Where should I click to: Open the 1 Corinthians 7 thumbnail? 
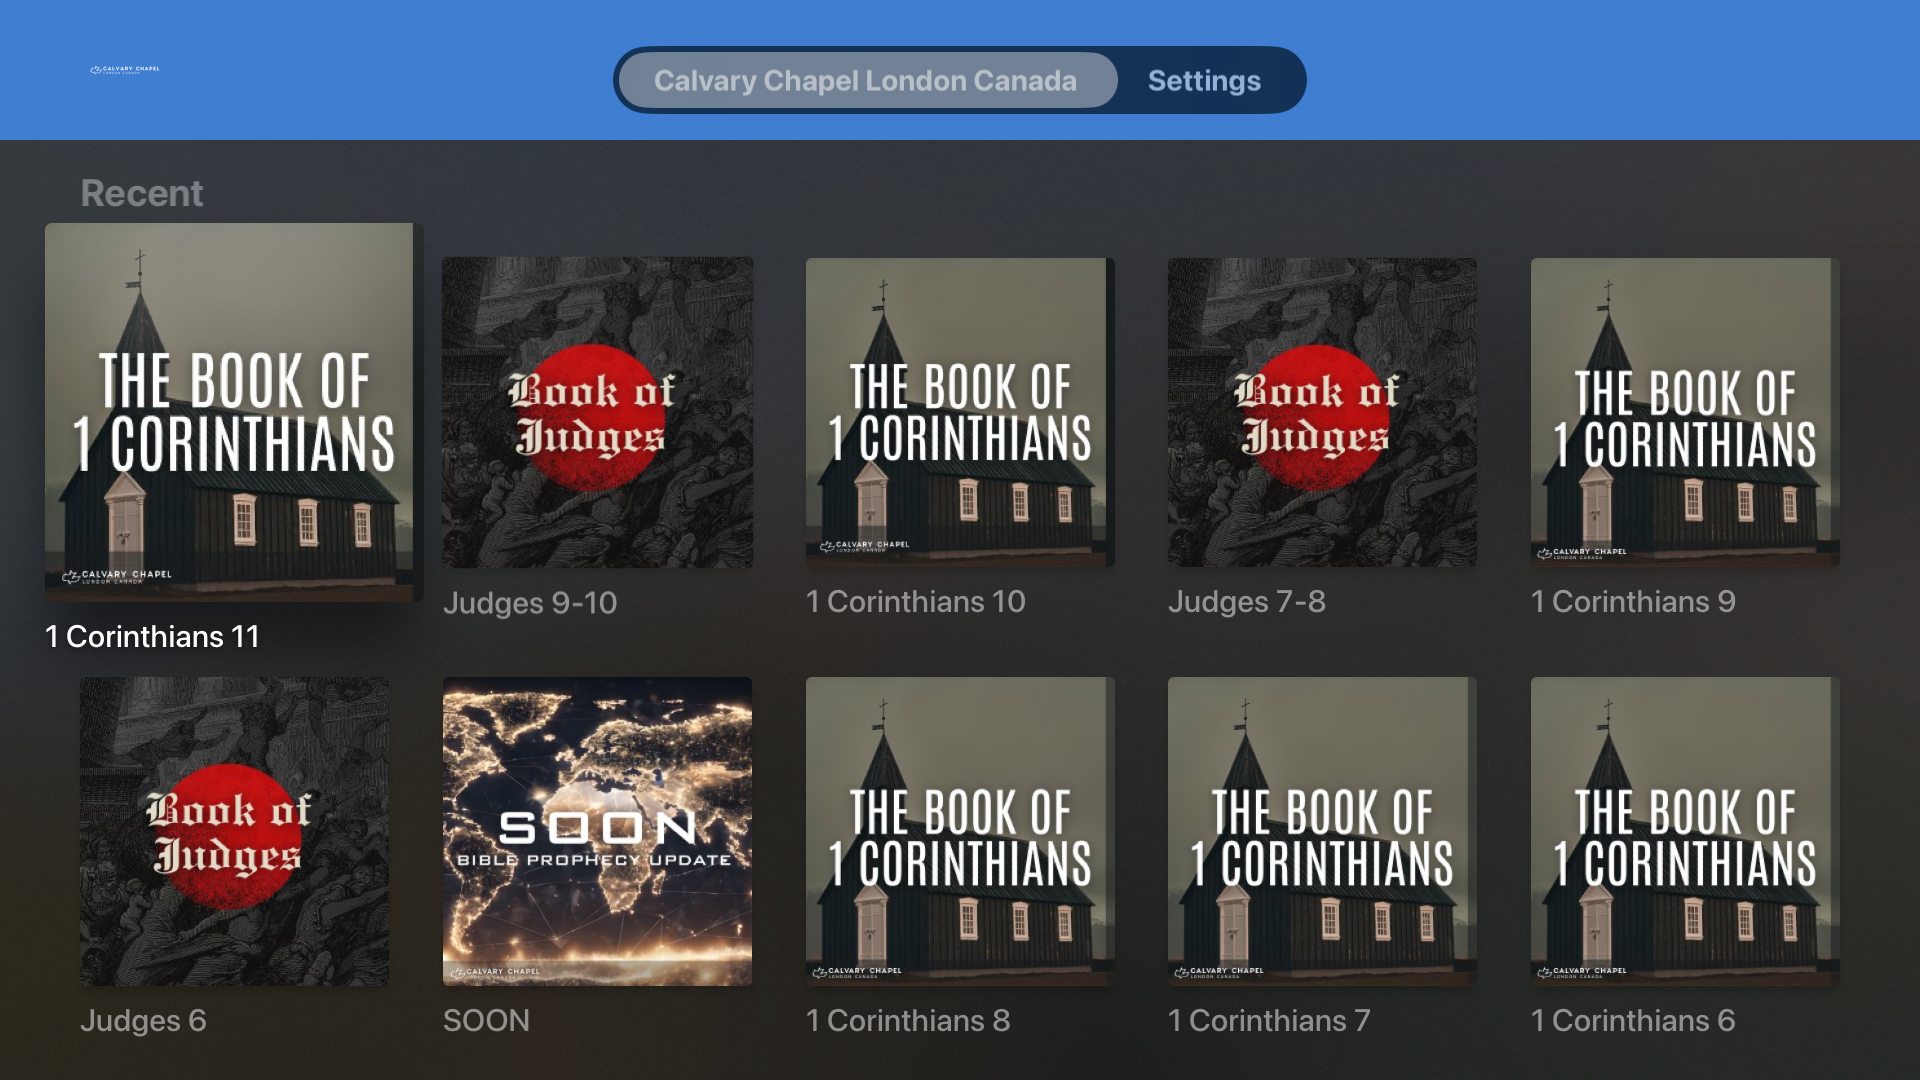pyautogui.click(x=1322, y=831)
